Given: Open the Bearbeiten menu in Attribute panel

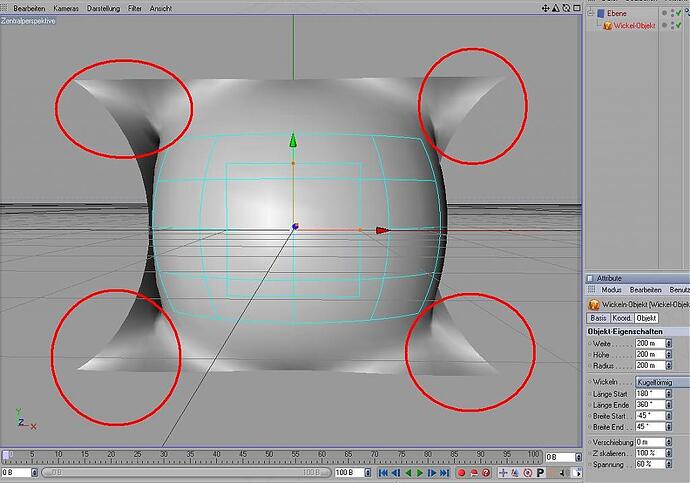Looking at the screenshot, I should click(x=646, y=290).
